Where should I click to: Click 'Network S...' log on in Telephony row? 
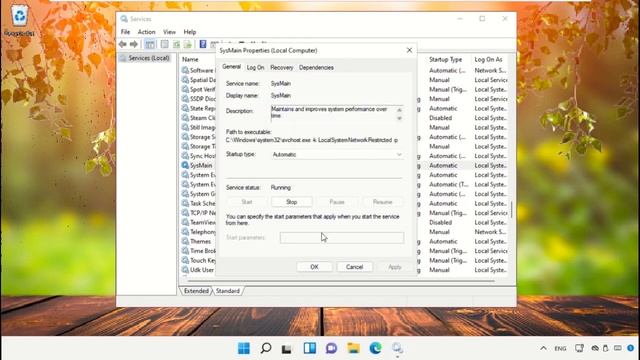[x=490, y=232]
